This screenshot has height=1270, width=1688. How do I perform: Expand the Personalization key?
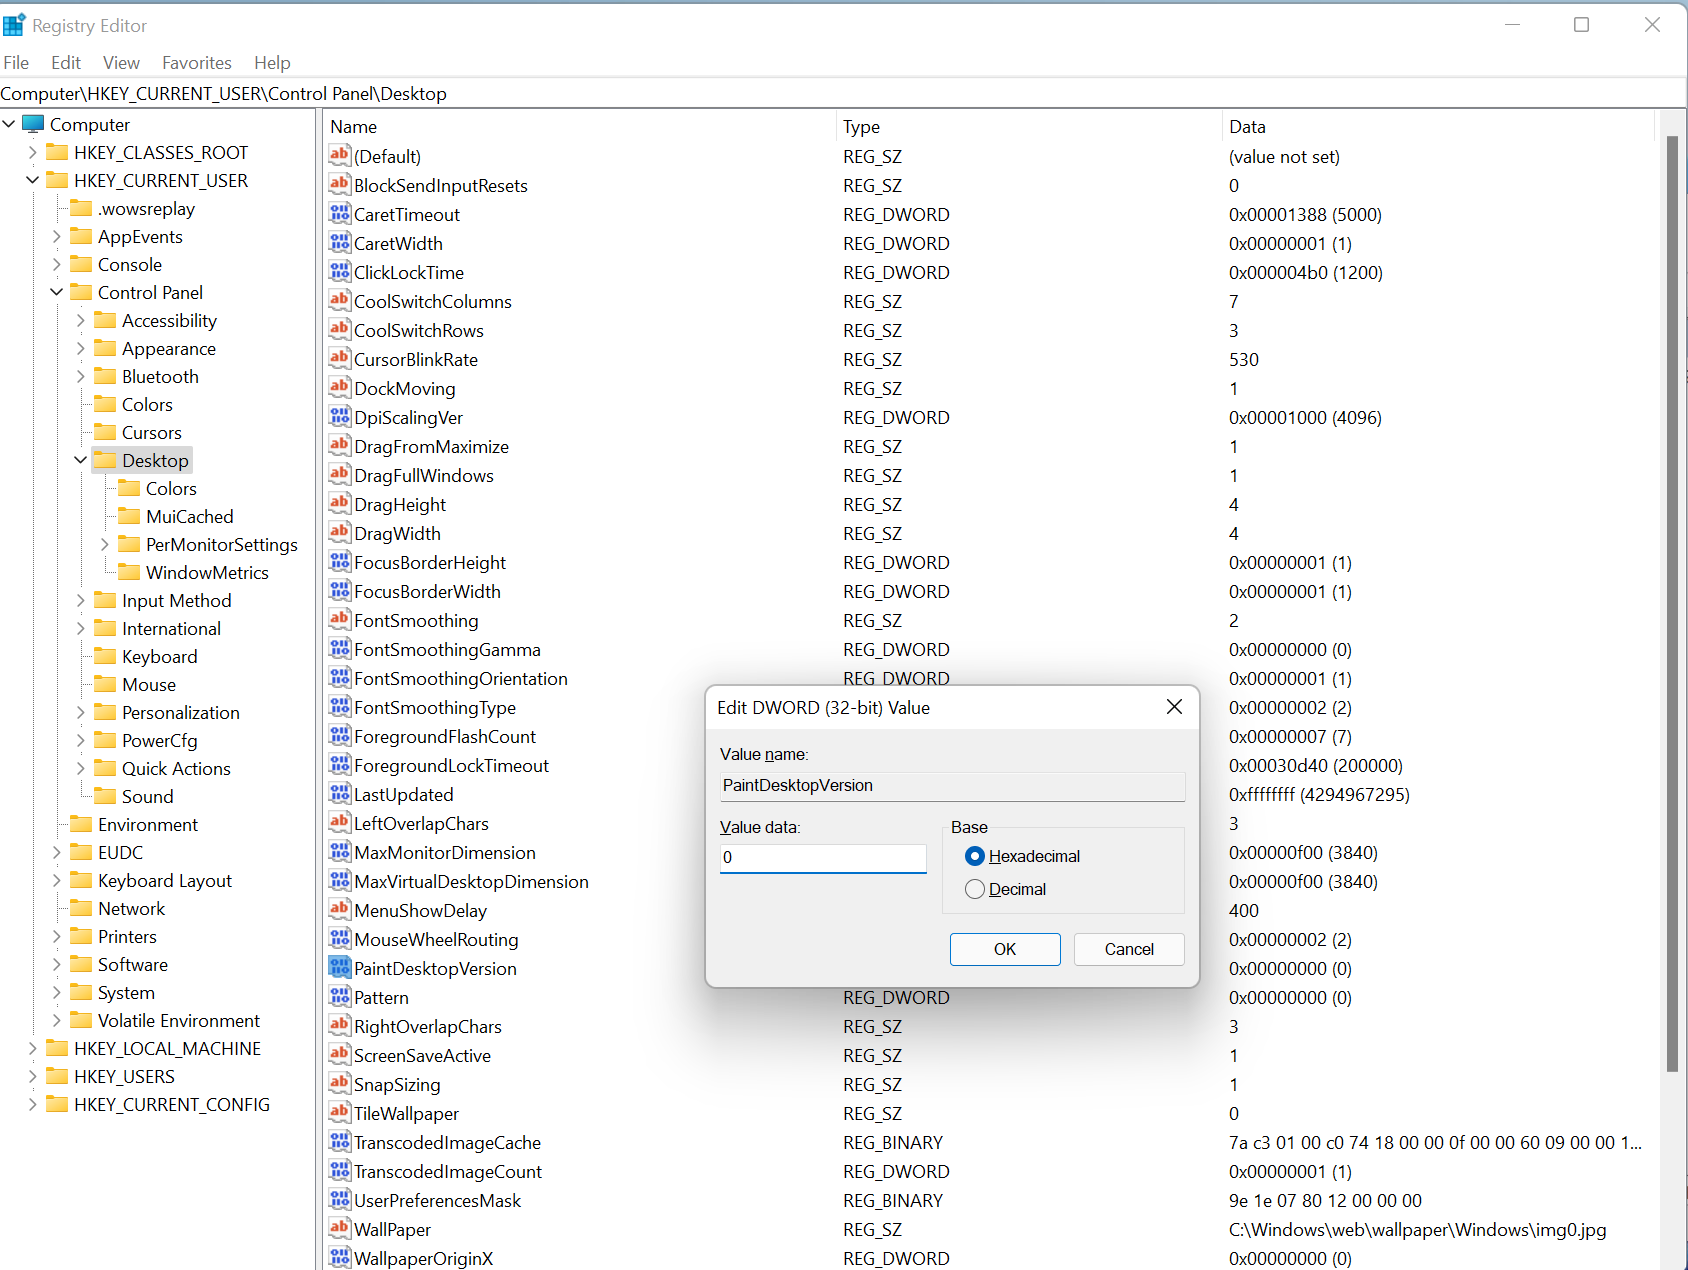[81, 712]
